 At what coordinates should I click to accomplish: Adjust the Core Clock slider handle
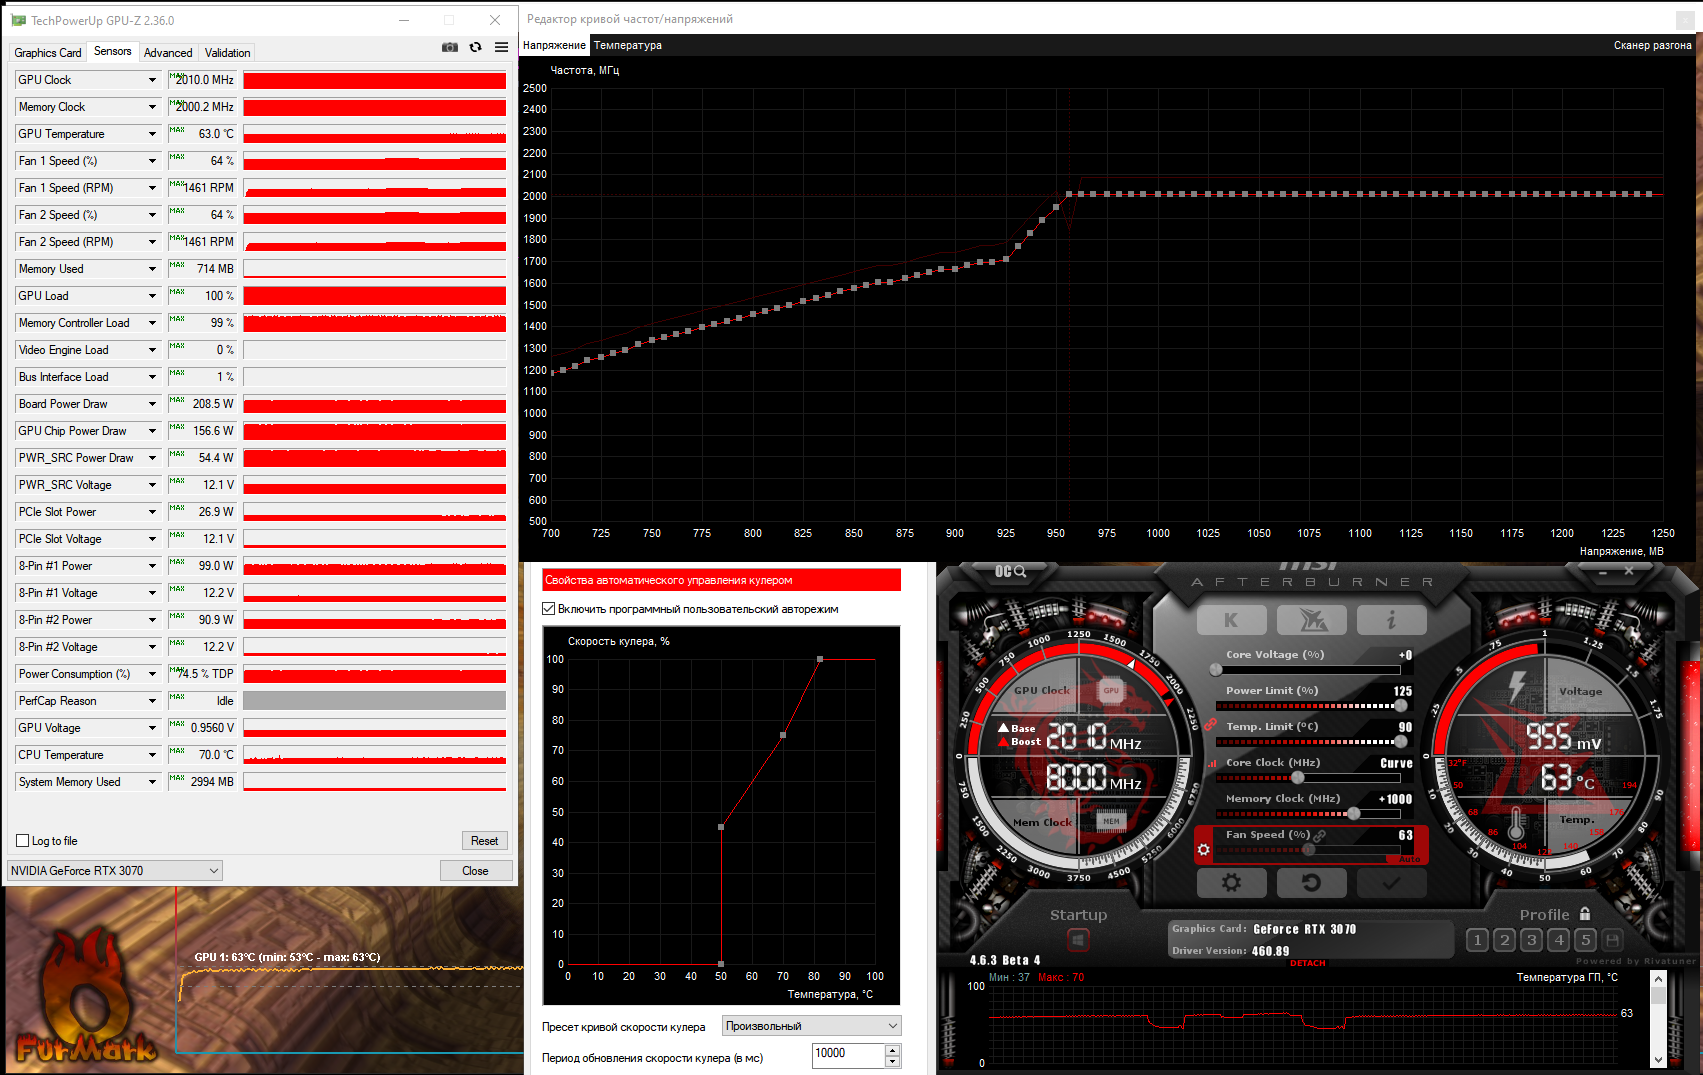pos(1298,777)
